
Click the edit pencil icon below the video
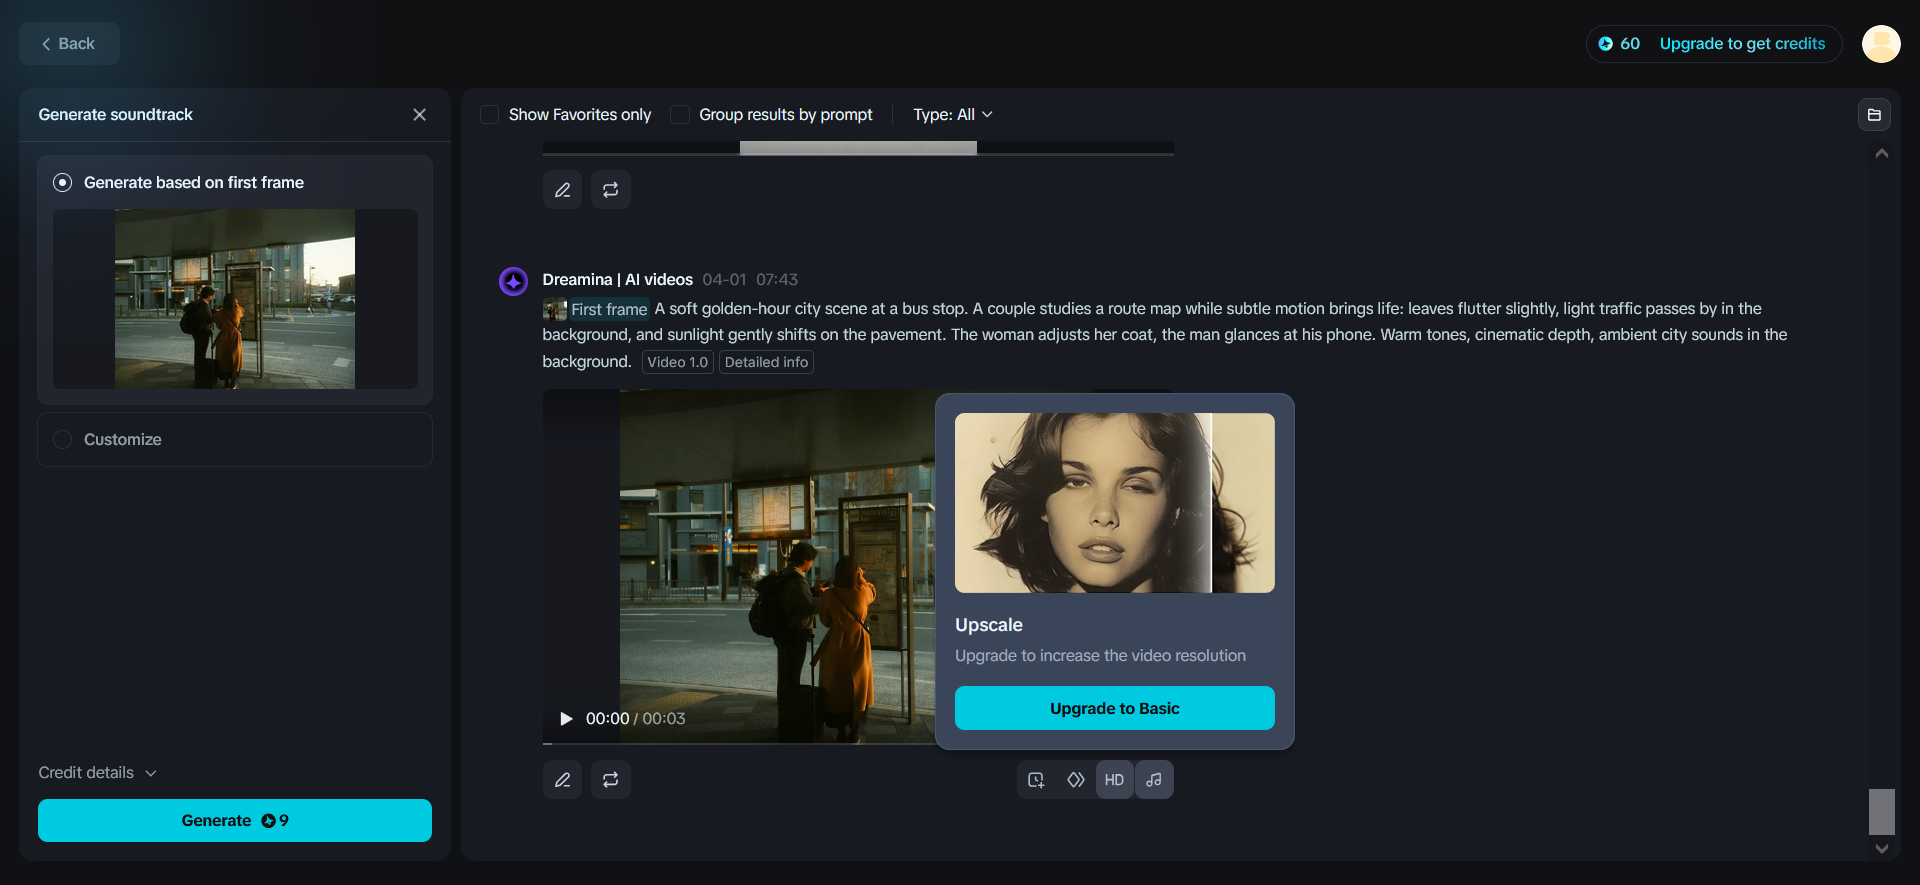[563, 780]
